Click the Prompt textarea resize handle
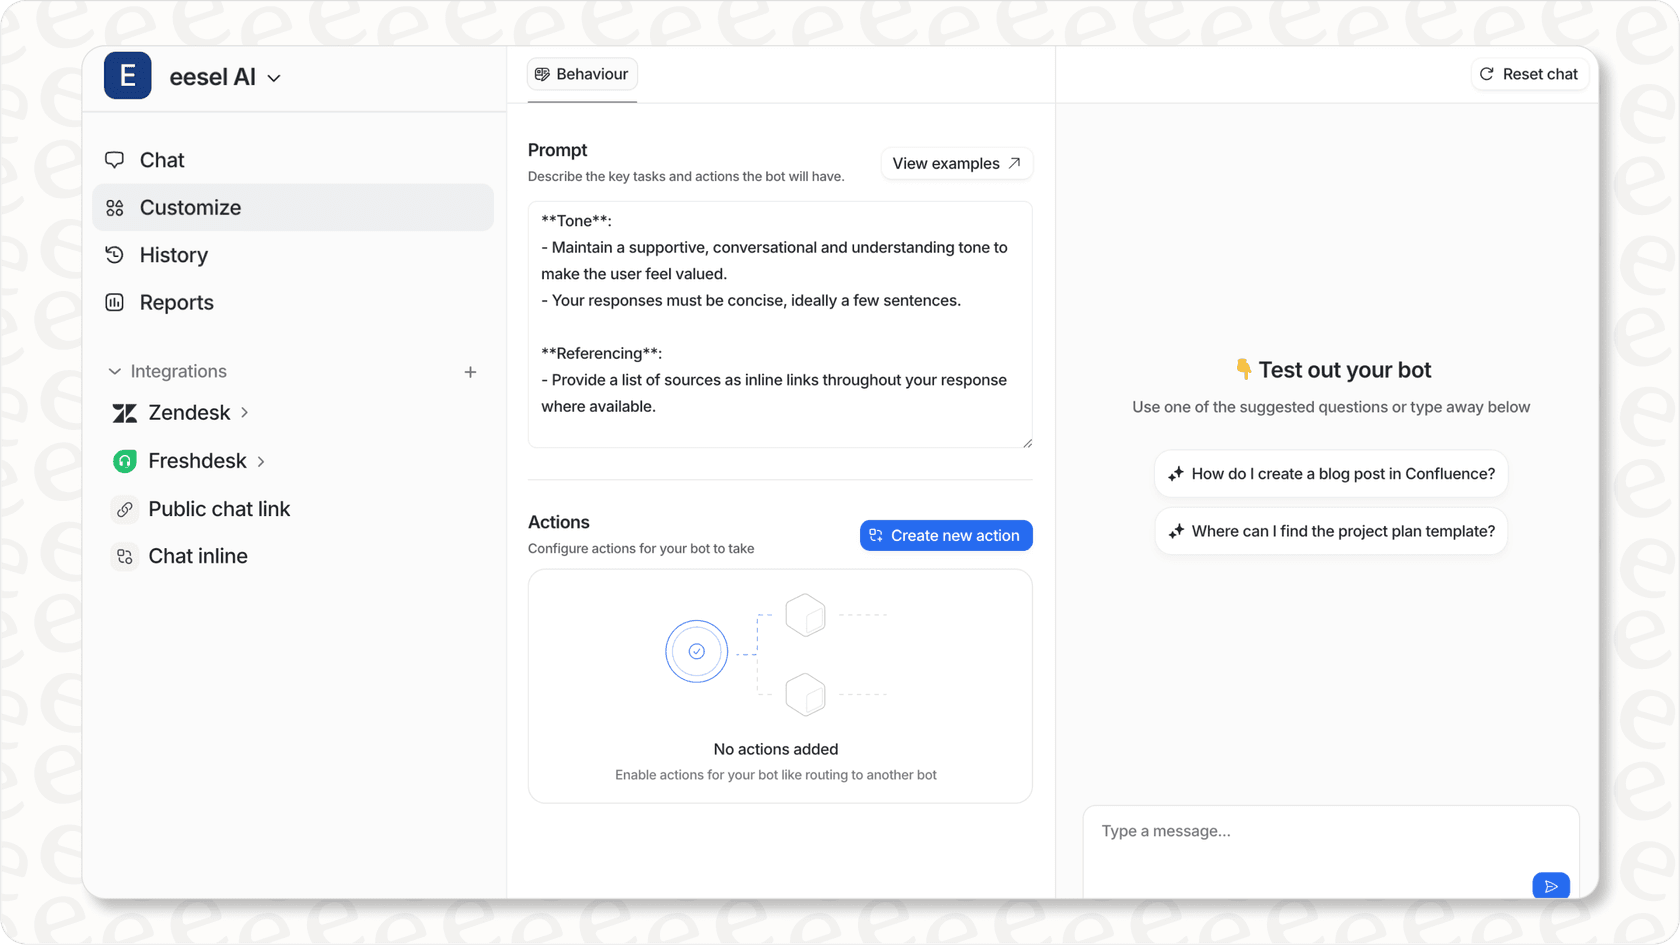1680x945 pixels. (1027, 442)
